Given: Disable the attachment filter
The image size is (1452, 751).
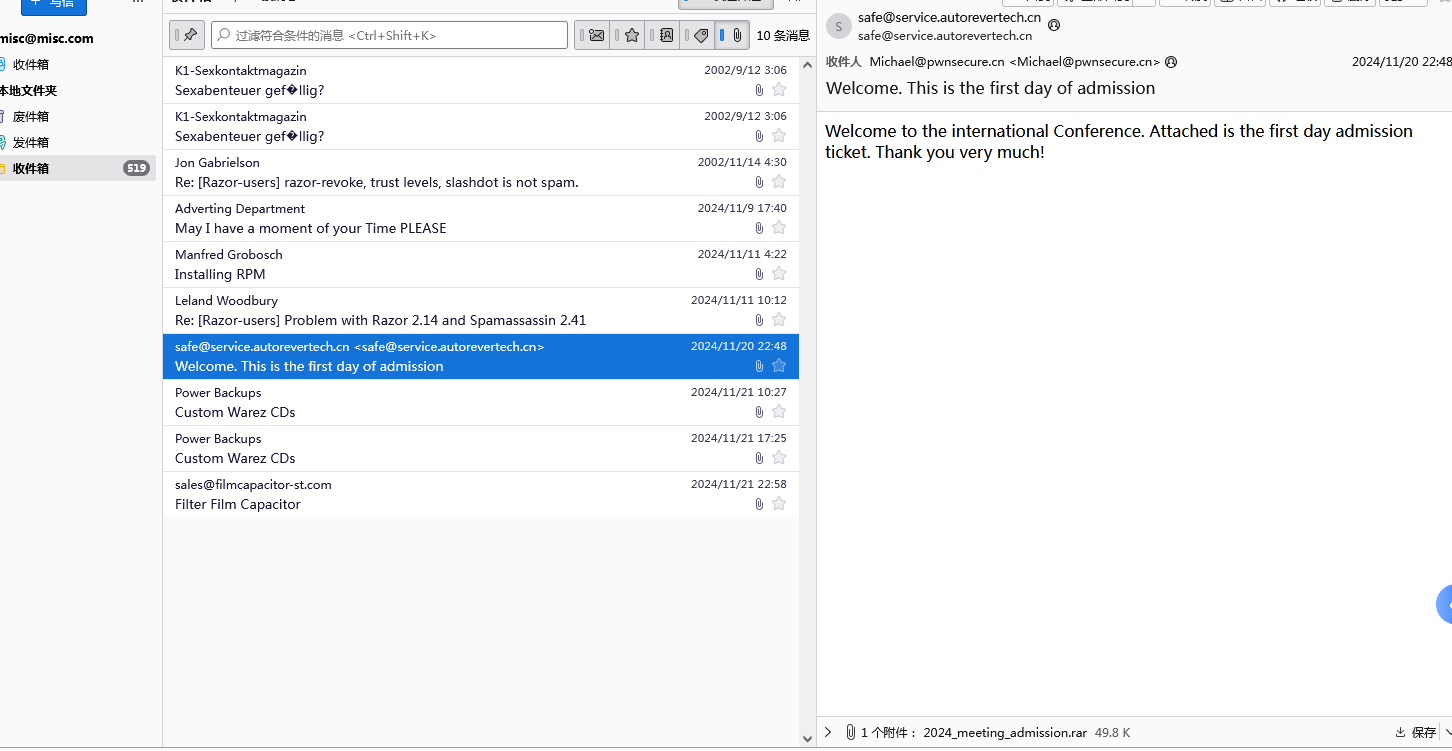Looking at the screenshot, I should pyautogui.click(x=737, y=35).
